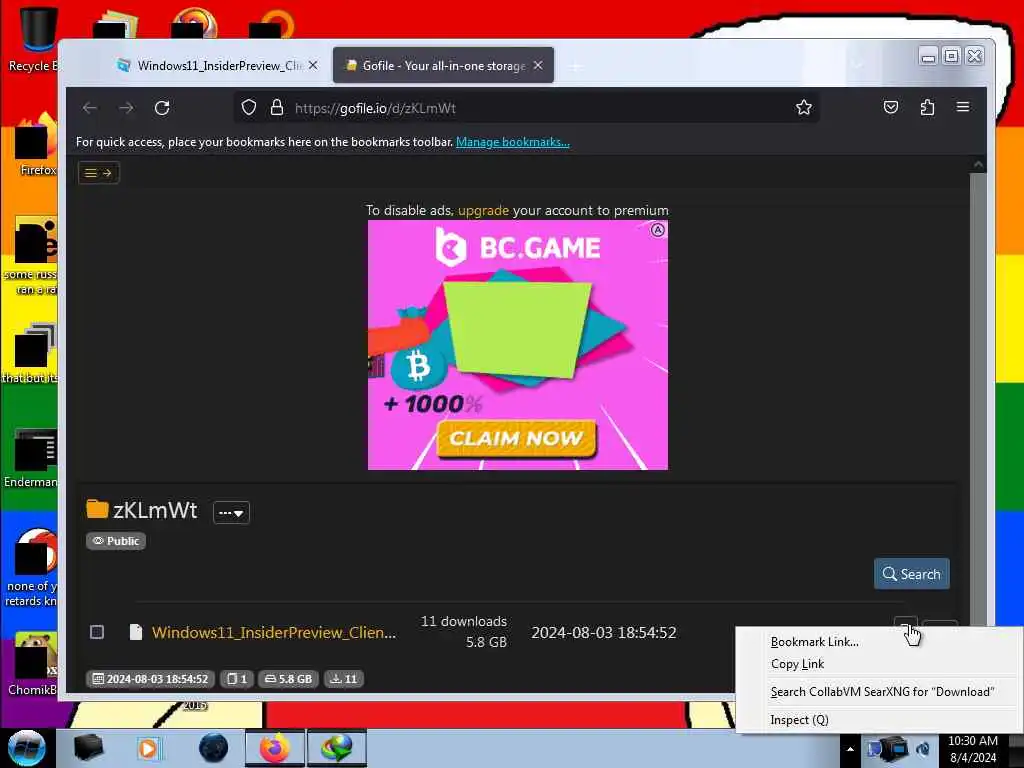Click the Search button in Gofile
Screen dimensions: 1024x768
(912, 574)
